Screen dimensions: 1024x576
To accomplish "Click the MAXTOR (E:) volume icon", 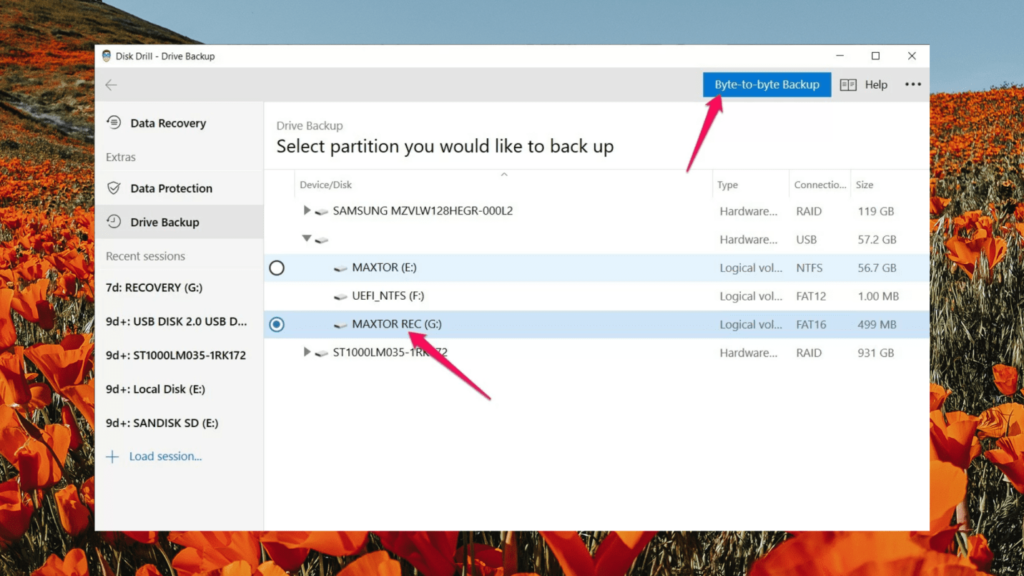I will (340, 268).
